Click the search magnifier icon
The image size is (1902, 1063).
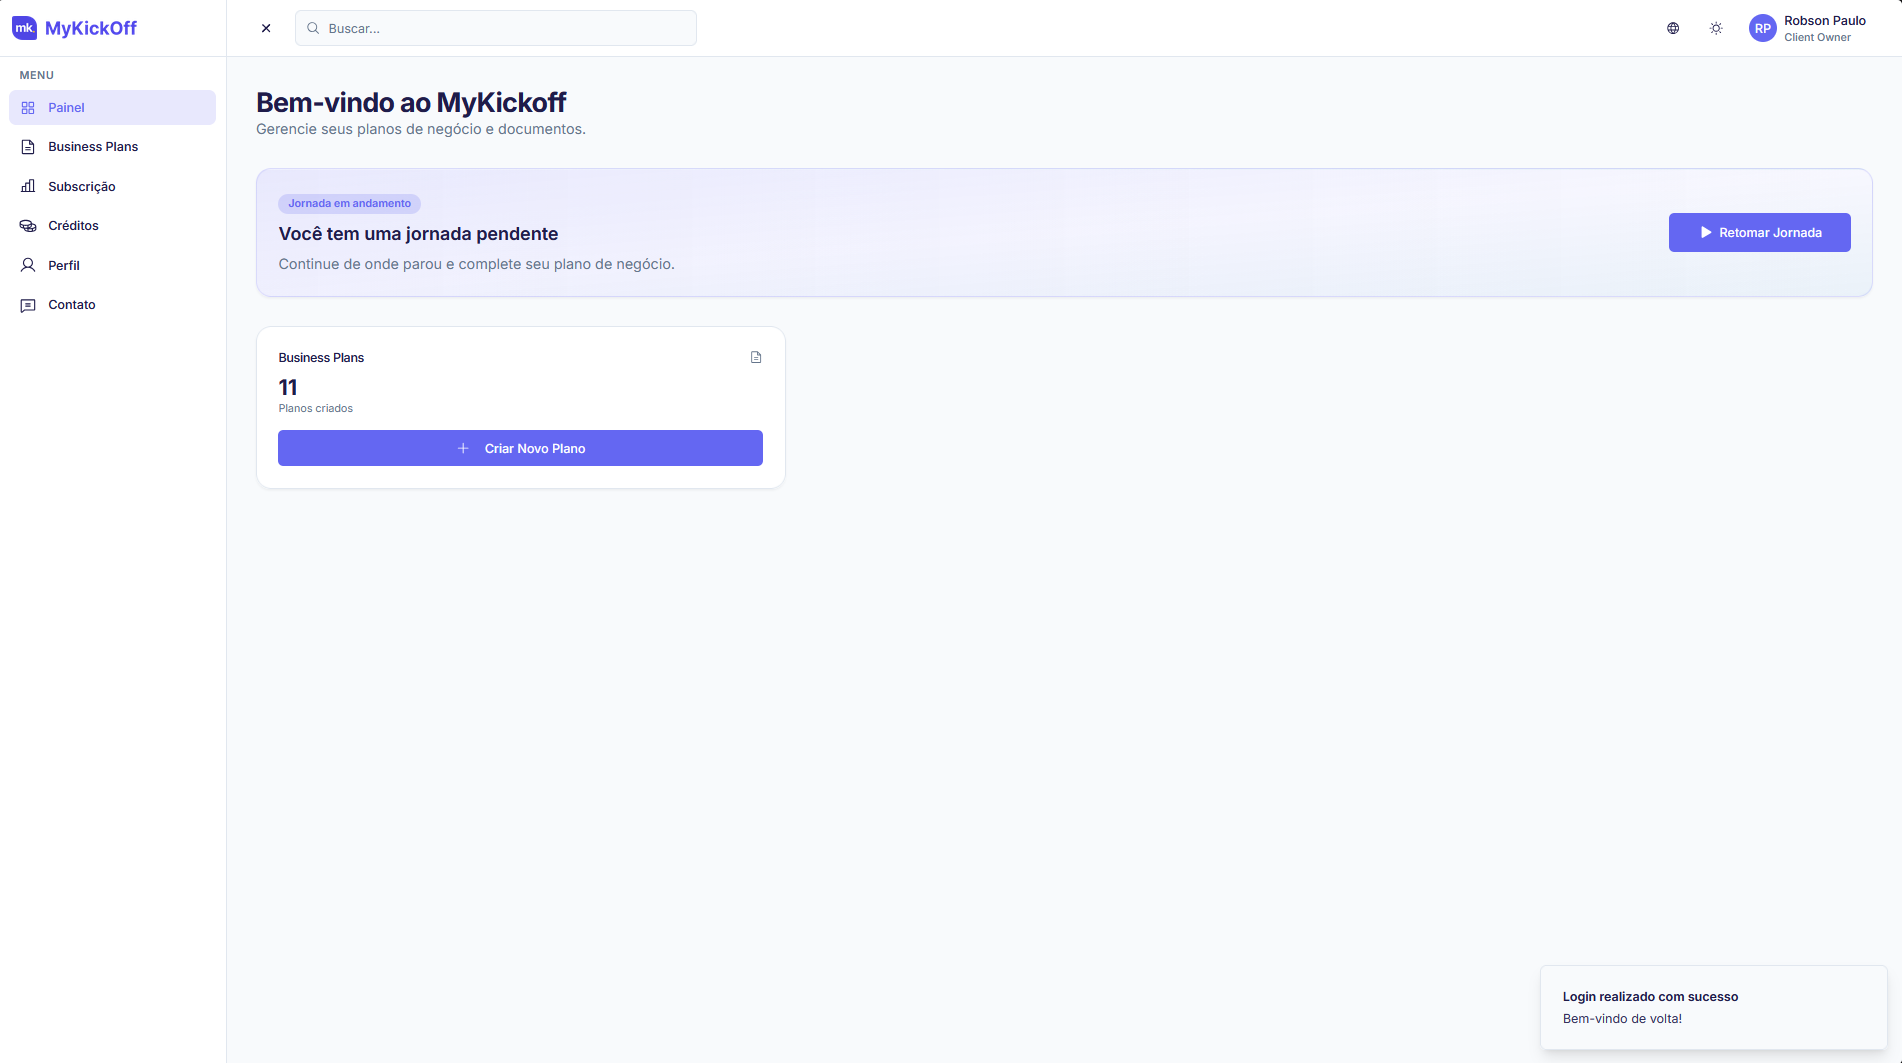tap(313, 28)
